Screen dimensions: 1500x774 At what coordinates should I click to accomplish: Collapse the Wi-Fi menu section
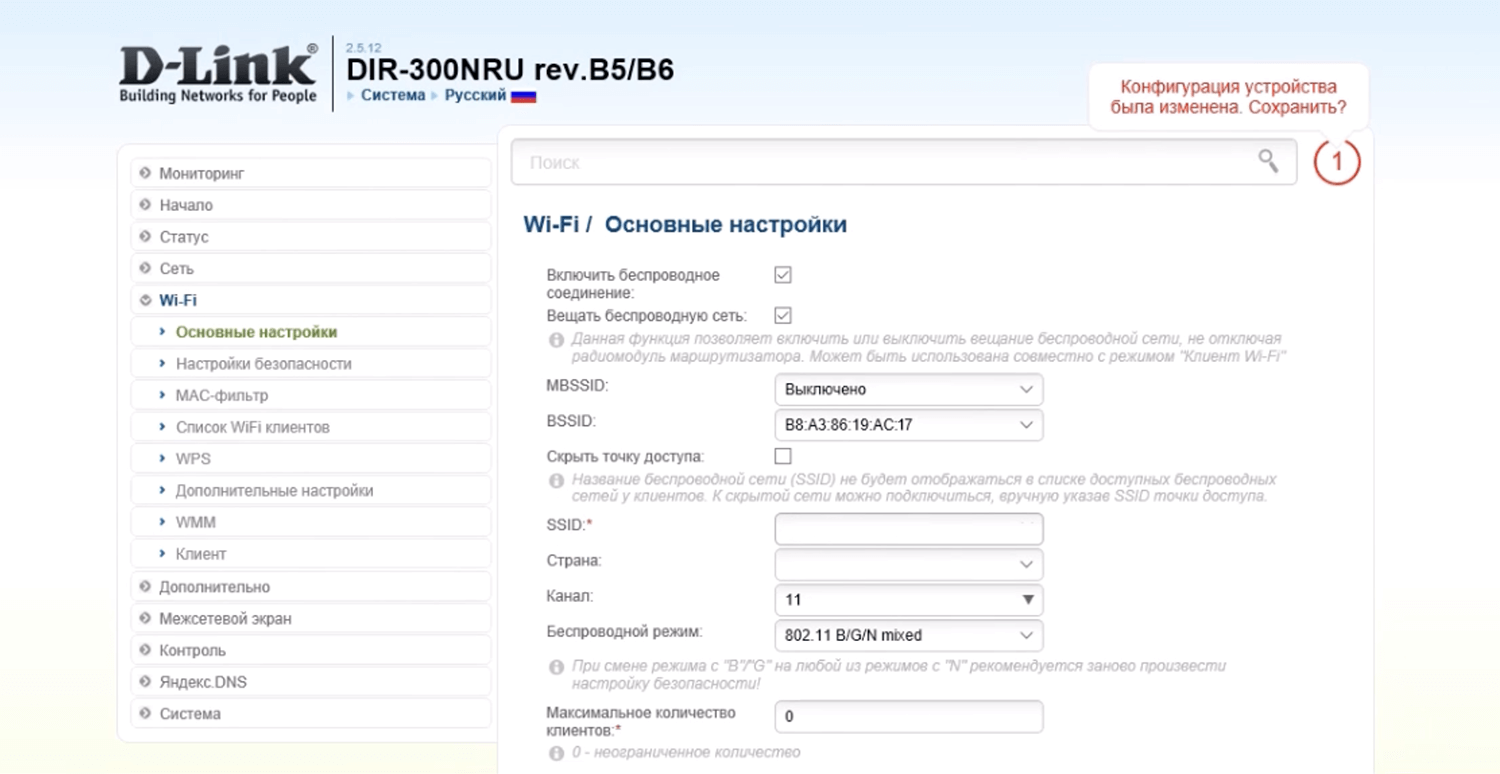pyautogui.click(x=178, y=300)
